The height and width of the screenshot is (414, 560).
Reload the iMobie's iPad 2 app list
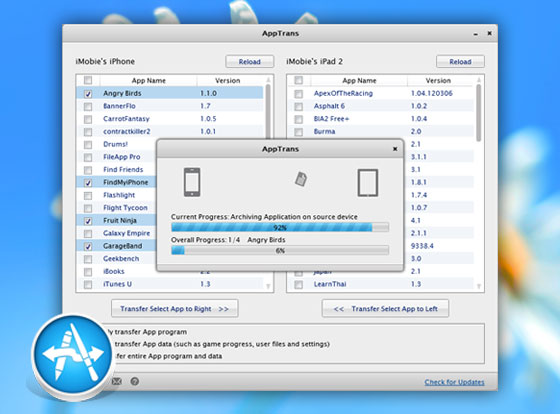tap(460, 61)
